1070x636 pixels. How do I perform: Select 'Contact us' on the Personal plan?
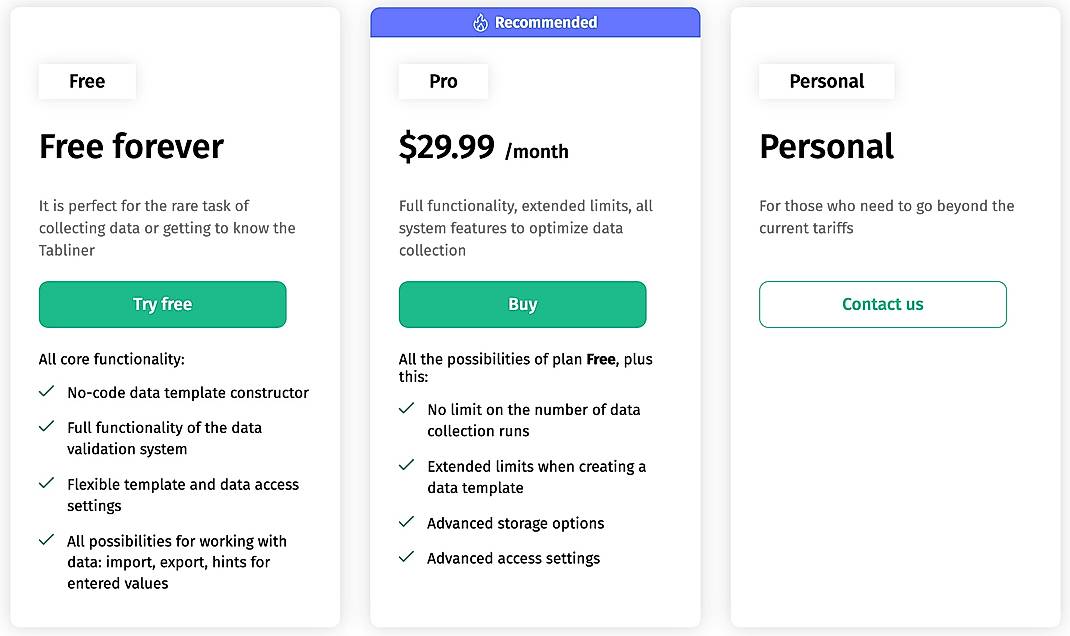pos(882,304)
